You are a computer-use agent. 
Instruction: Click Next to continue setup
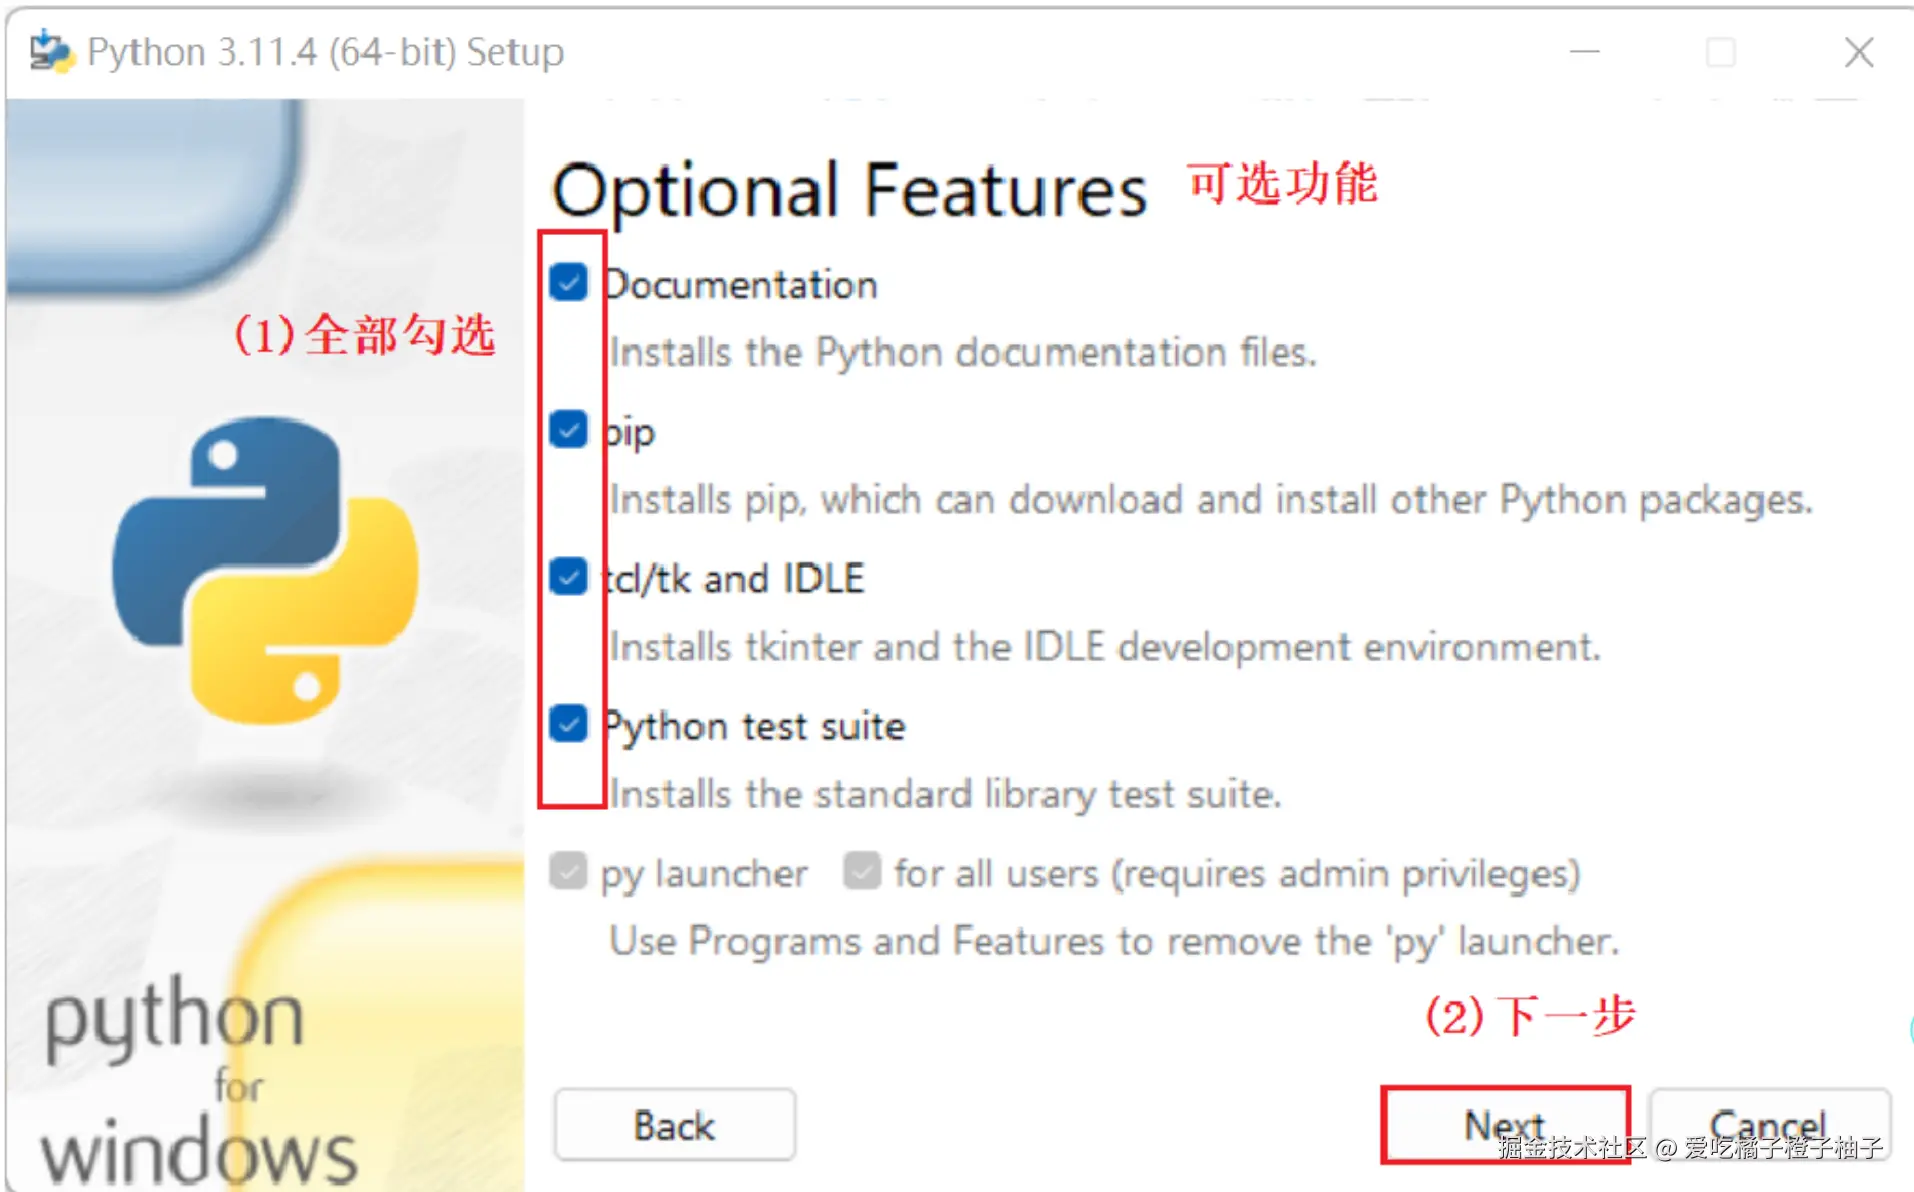(1504, 1125)
